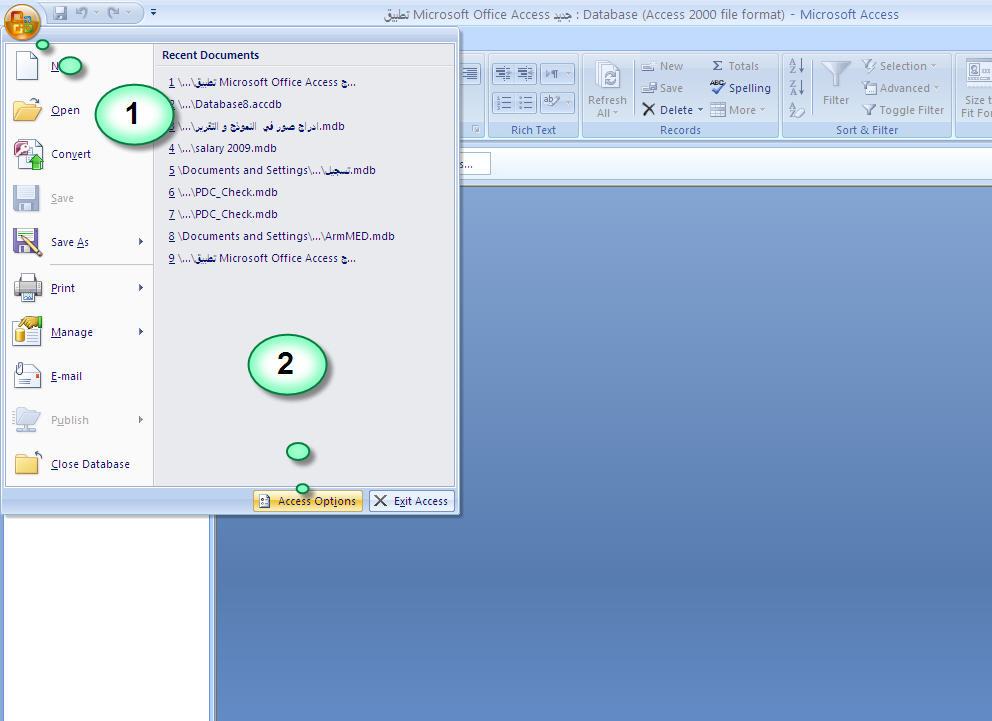Open recent document number 9
The height and width of the screenshot is (721, 992).
click(262, 258)
